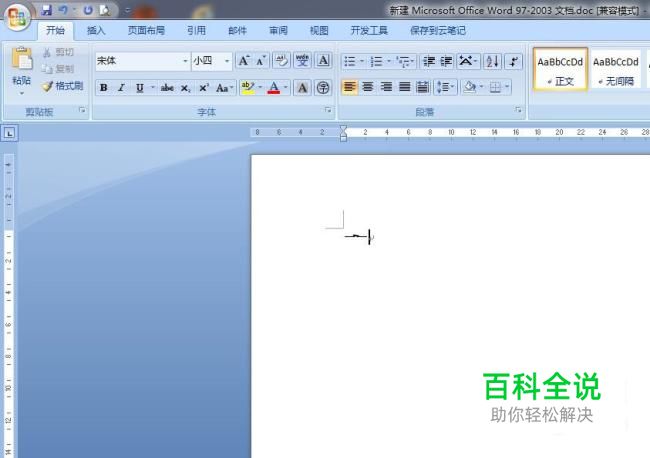Grow the font size
650x458 pixels.
[x=244, y=61]
